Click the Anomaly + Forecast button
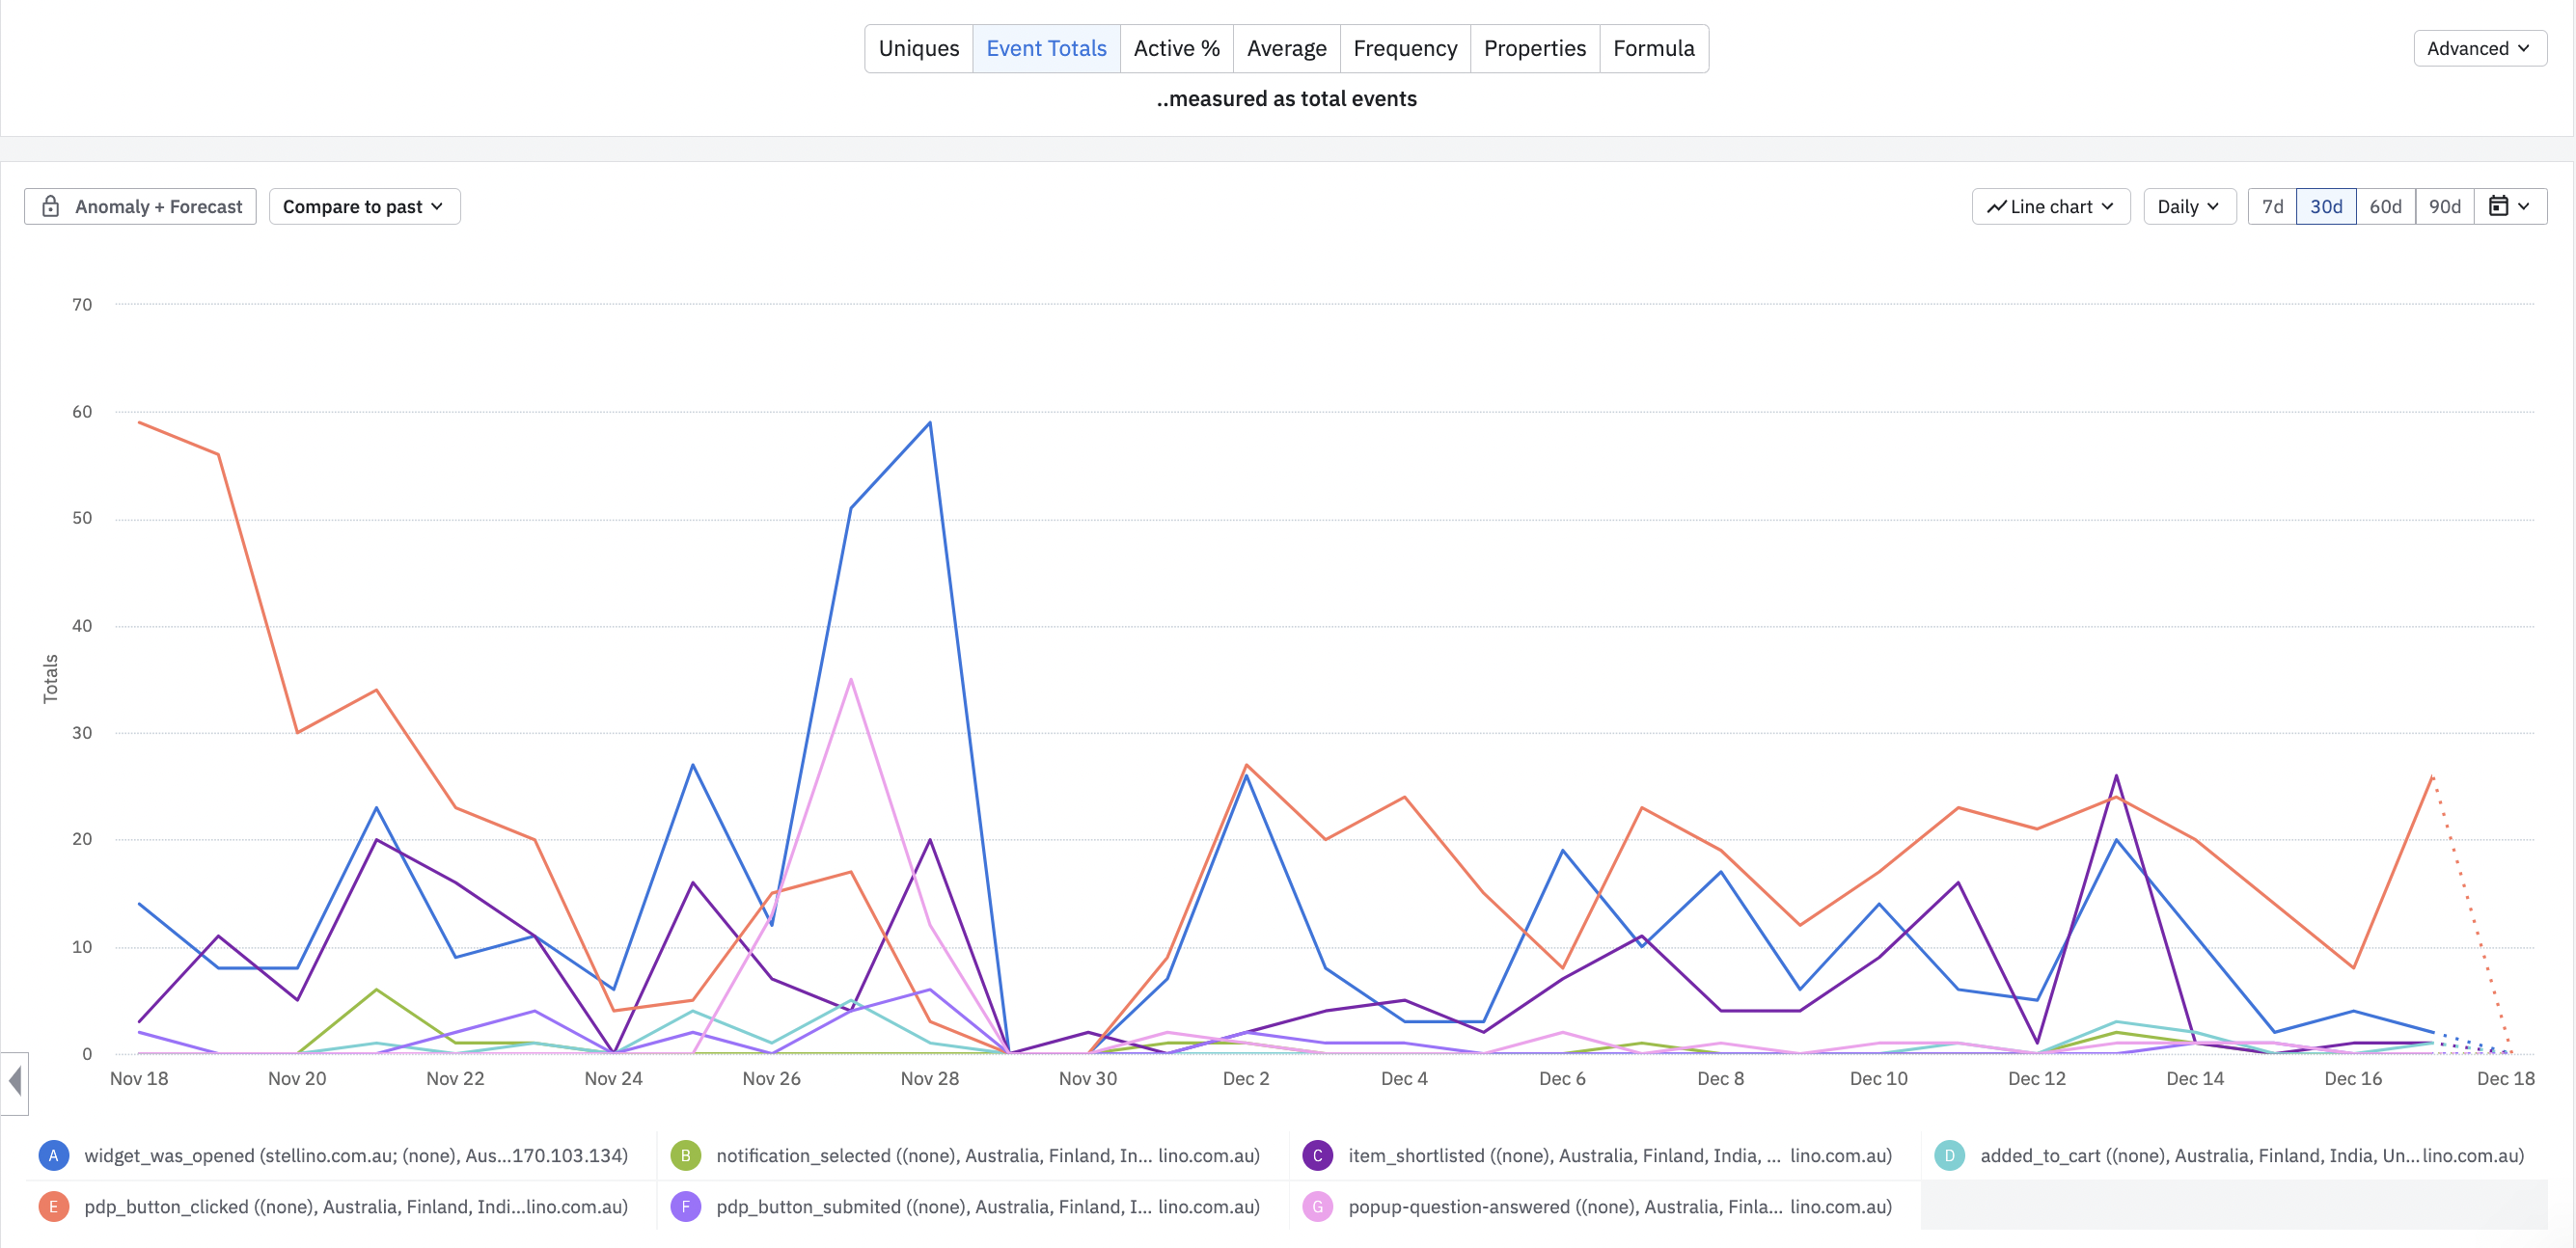2576x1248 pixels. click(x=140, y=206)
